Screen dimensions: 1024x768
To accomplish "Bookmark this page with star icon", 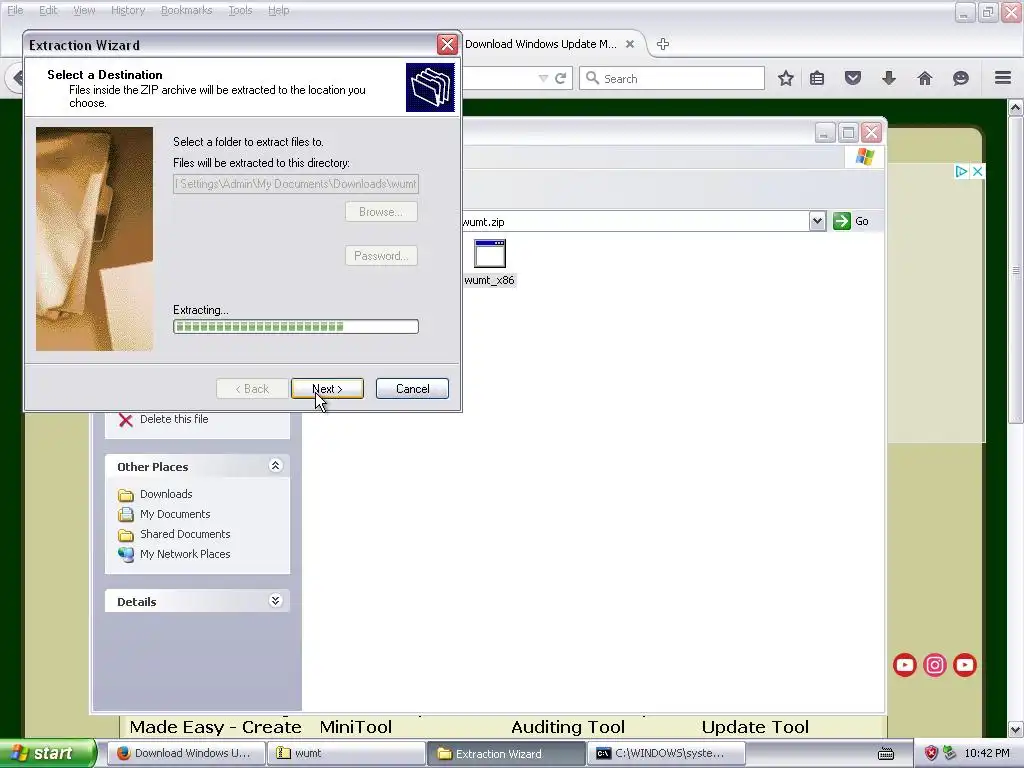I will tap(786, 78).
